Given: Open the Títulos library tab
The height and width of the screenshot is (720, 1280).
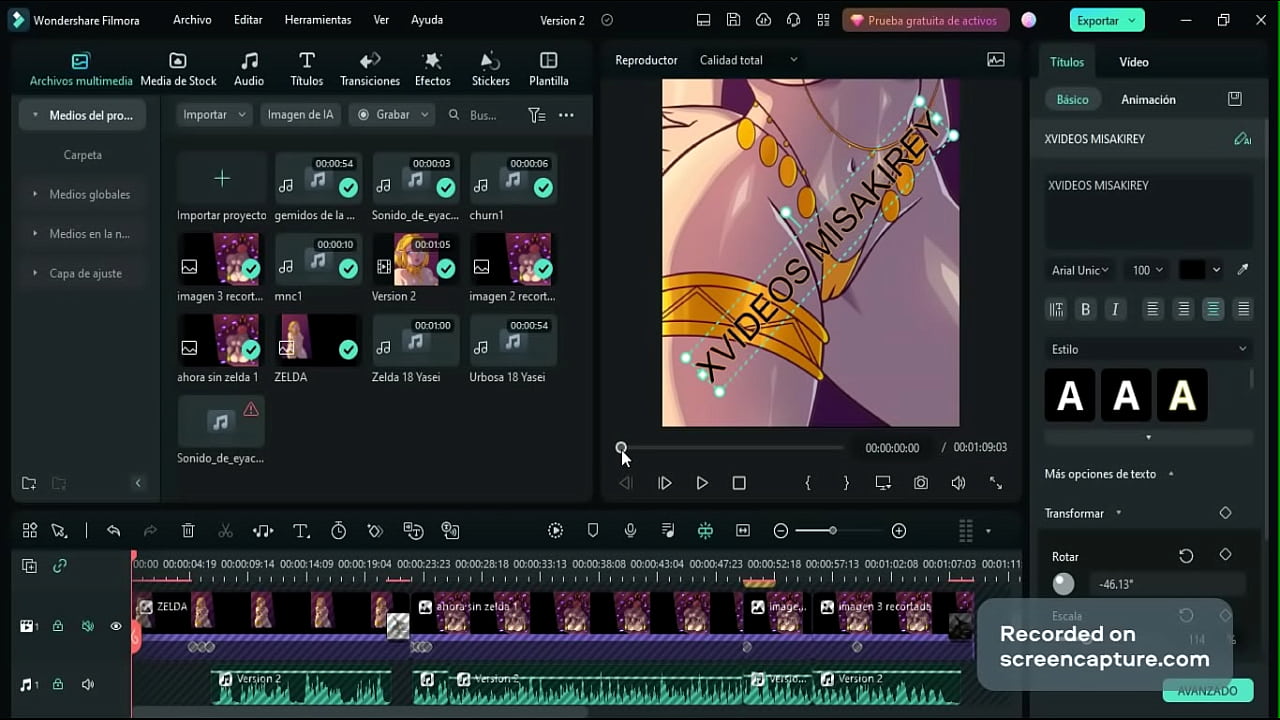Looking at the screenshot, I should pyautogui.click(x=307, y=69).
